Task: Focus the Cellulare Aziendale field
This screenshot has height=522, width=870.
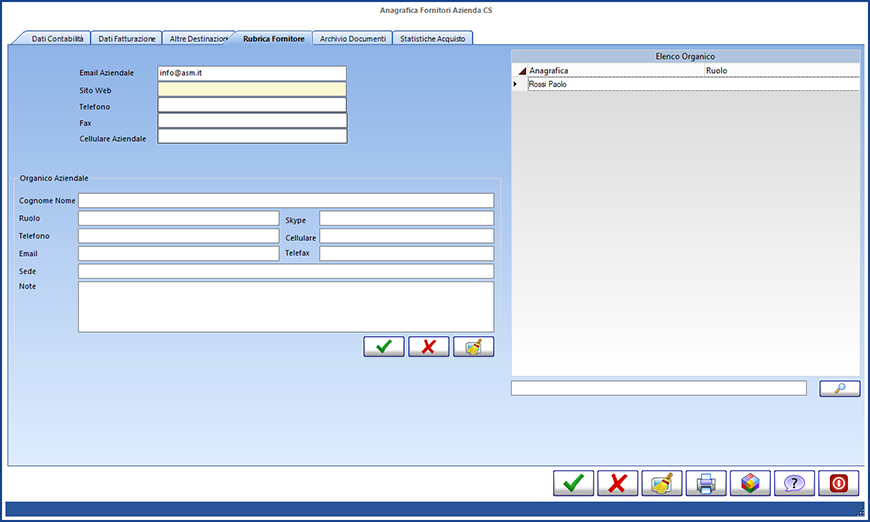Action: click(x=252, y=136)
